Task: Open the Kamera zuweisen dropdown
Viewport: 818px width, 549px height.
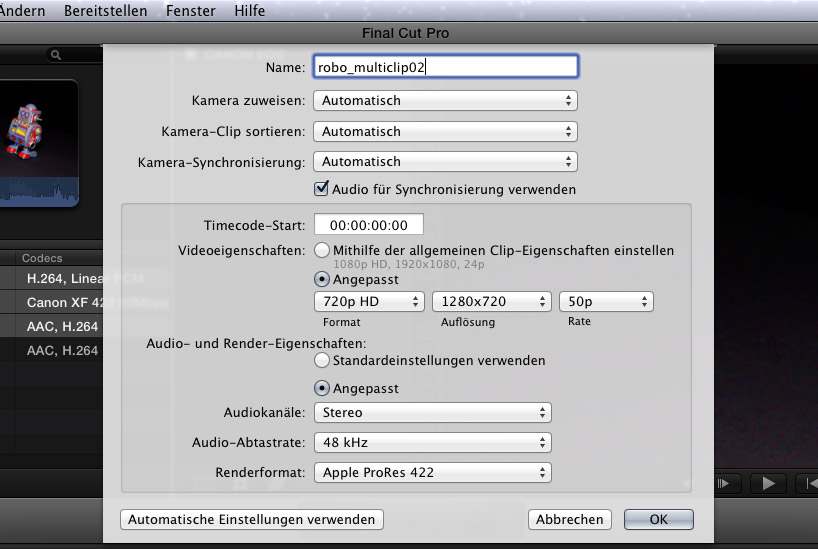Action: pos(445,101)
